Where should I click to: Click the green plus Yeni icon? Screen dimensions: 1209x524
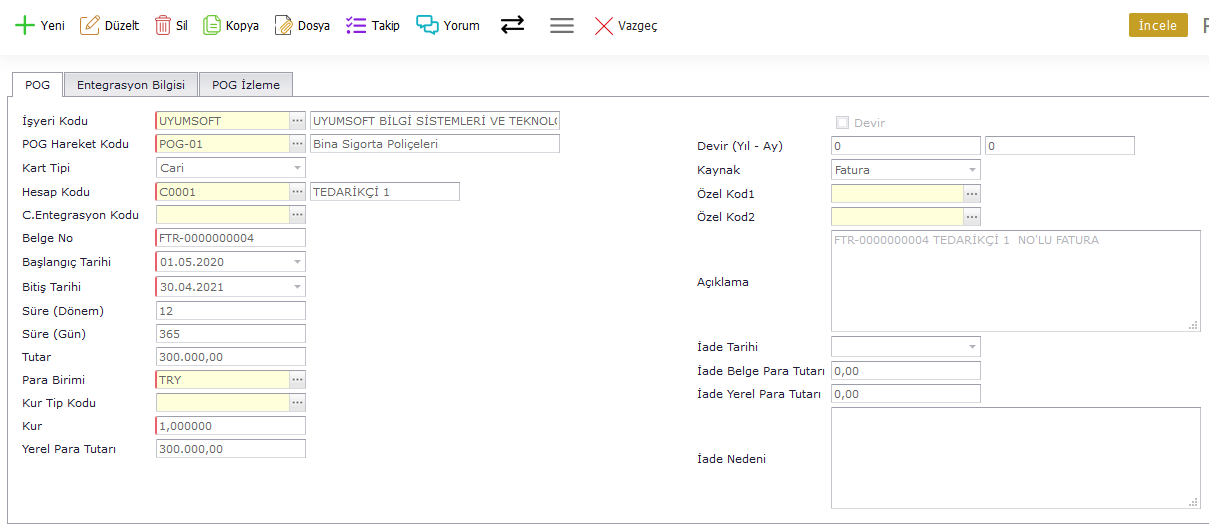[25, 26]
